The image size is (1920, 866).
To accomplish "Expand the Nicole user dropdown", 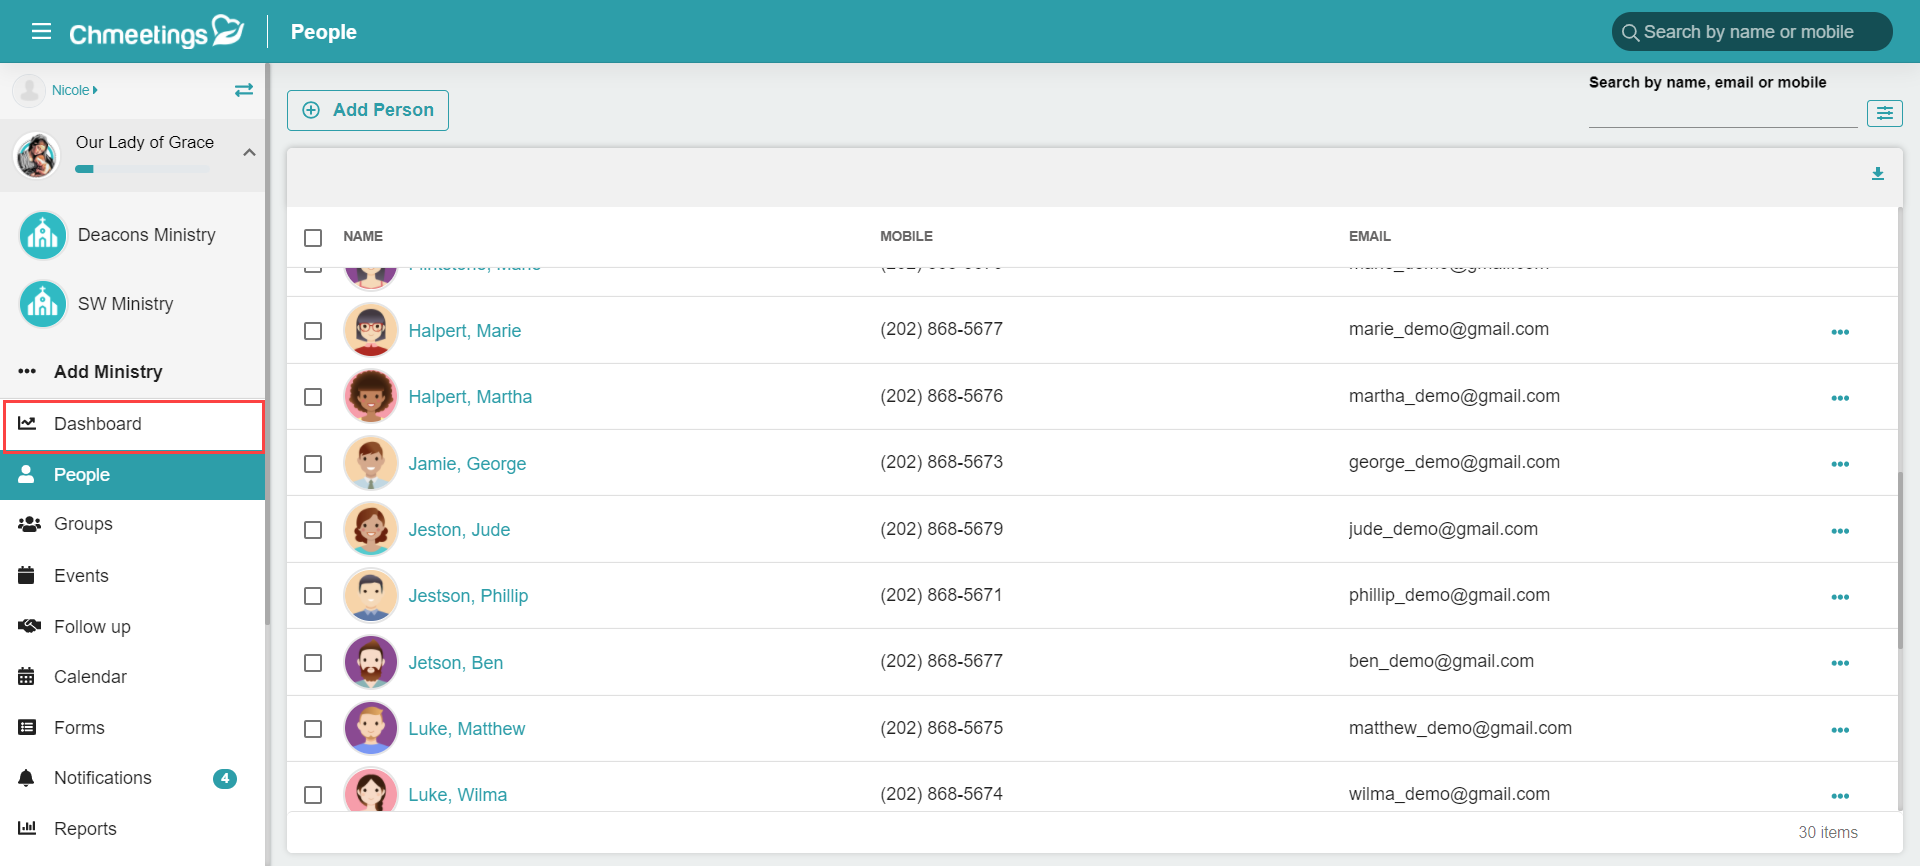I will click(x=75, y=90).
